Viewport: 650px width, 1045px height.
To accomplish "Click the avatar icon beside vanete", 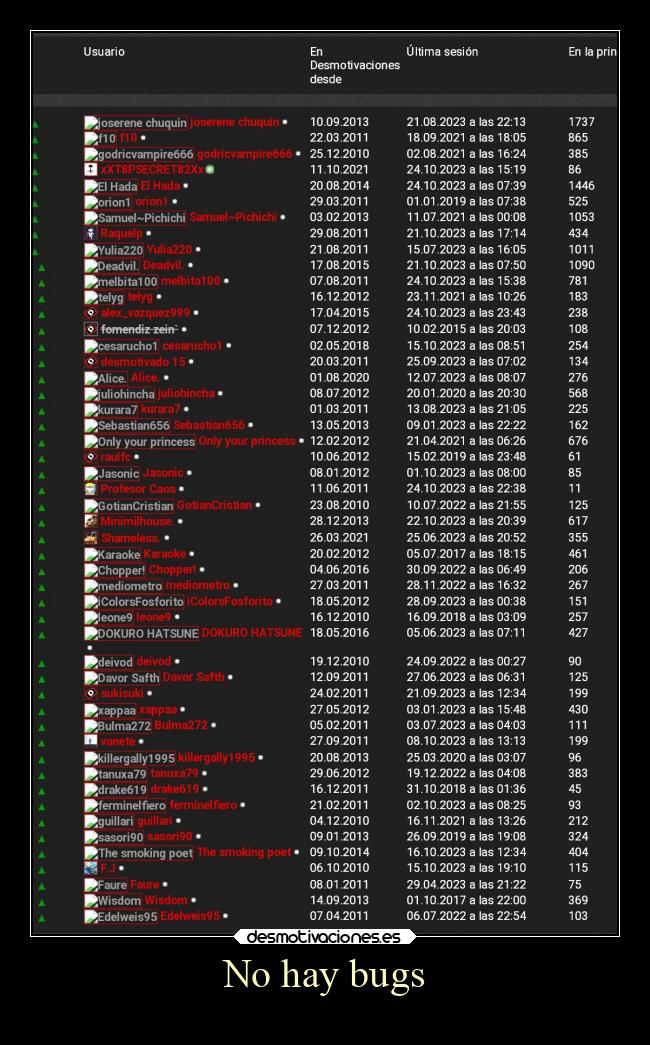I will (x=90, y=741).
